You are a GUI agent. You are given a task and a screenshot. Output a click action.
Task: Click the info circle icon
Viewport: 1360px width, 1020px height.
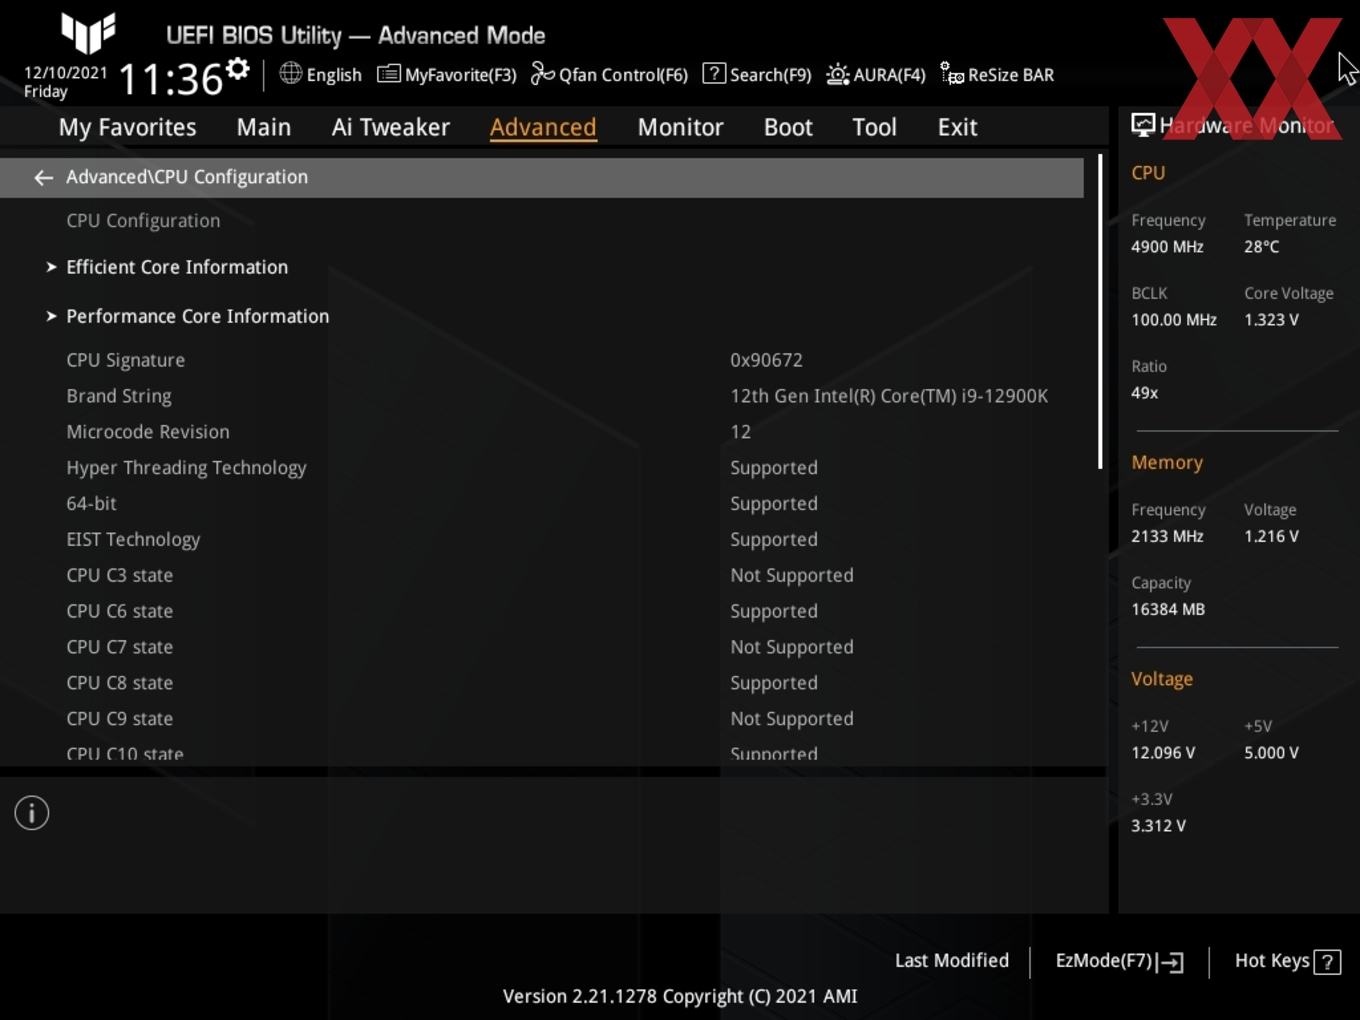[x=32, y=813]
